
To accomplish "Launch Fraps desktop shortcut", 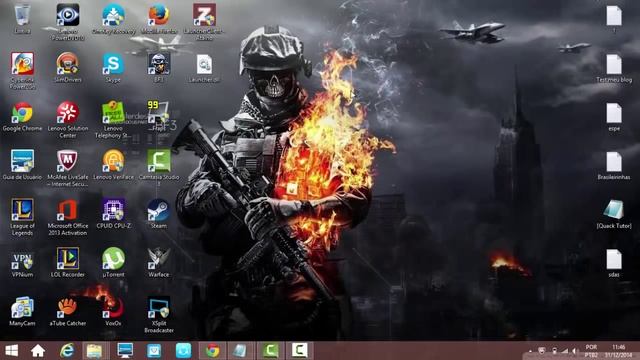I will pos(159,117).
